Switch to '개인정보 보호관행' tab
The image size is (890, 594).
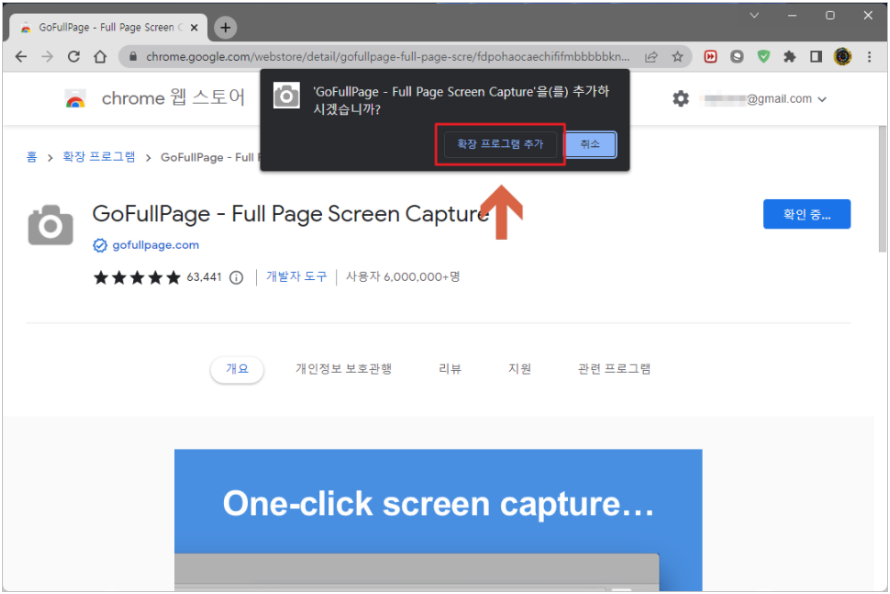pyautogui.click(x=343, y=369)
